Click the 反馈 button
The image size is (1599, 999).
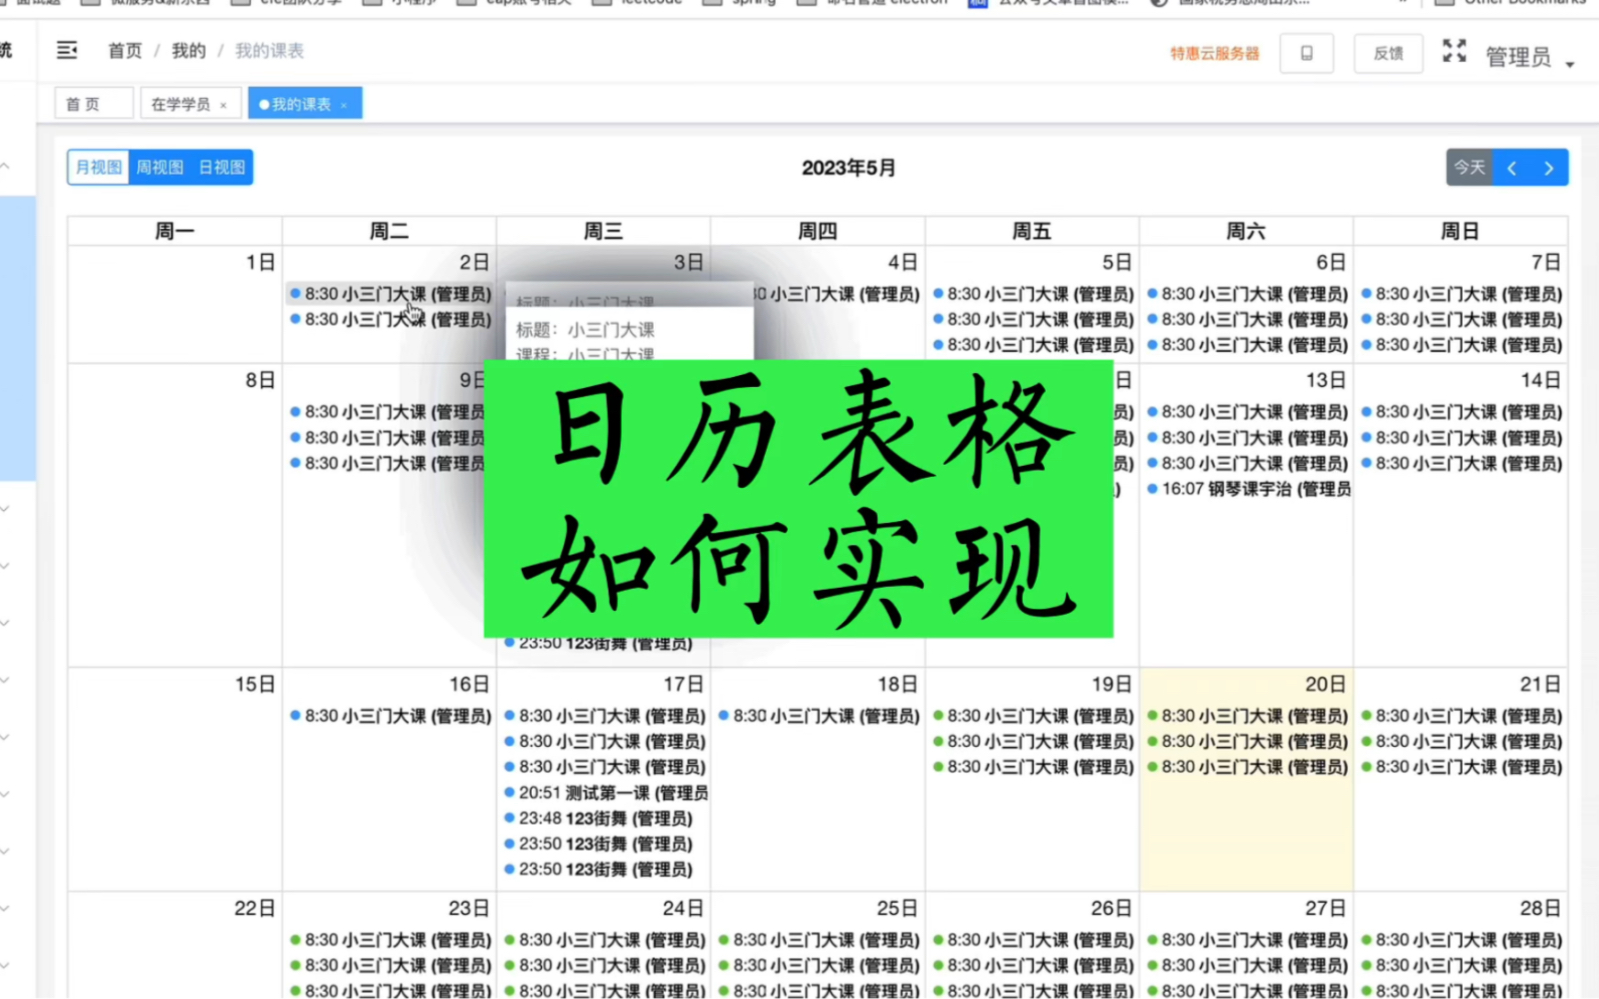point(1388,53)
